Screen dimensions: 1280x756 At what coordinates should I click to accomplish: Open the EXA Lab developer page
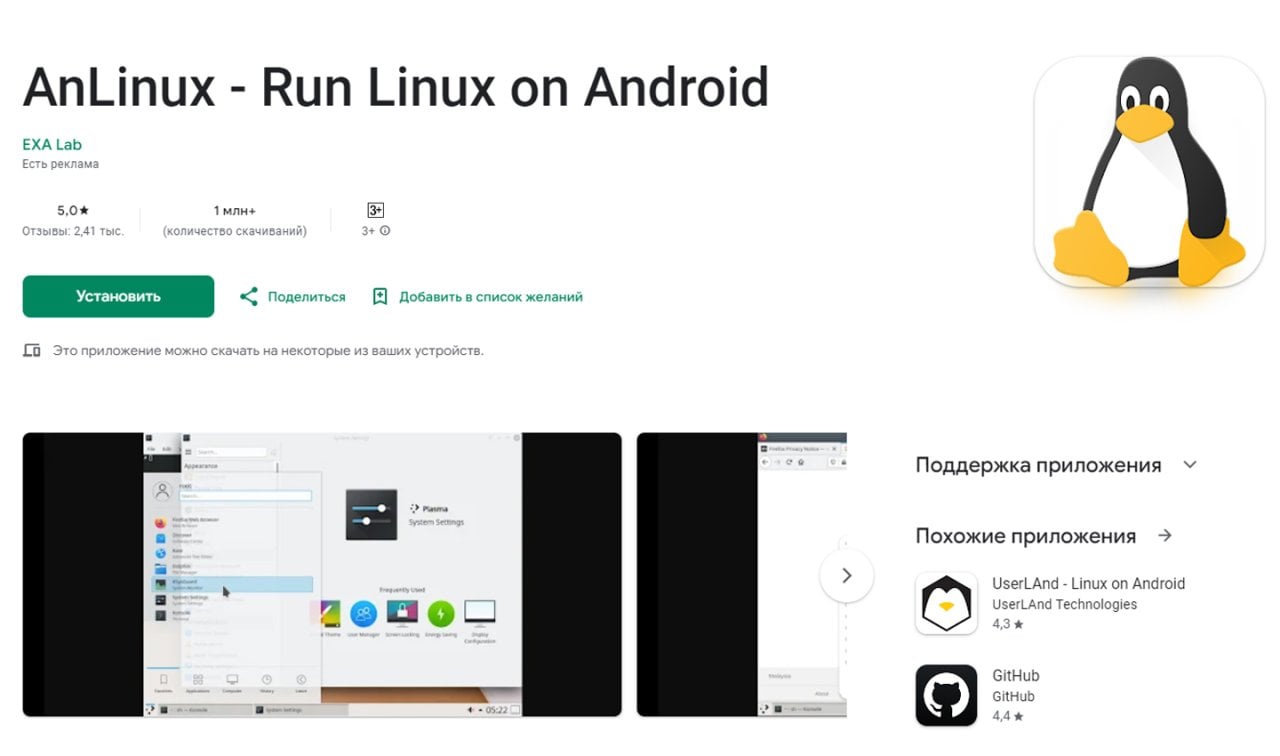click(52, 143)
